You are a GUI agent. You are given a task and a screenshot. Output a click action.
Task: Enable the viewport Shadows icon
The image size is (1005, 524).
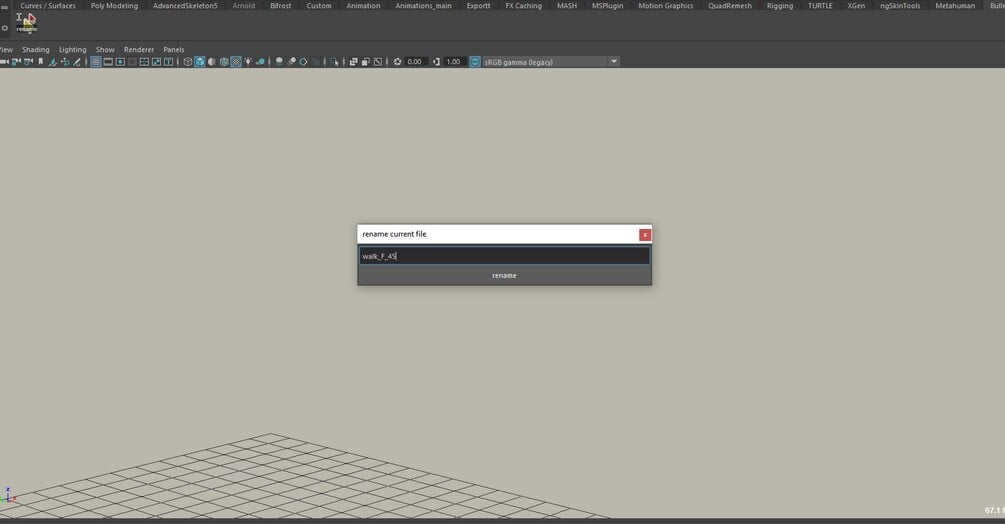pos(260,61)
